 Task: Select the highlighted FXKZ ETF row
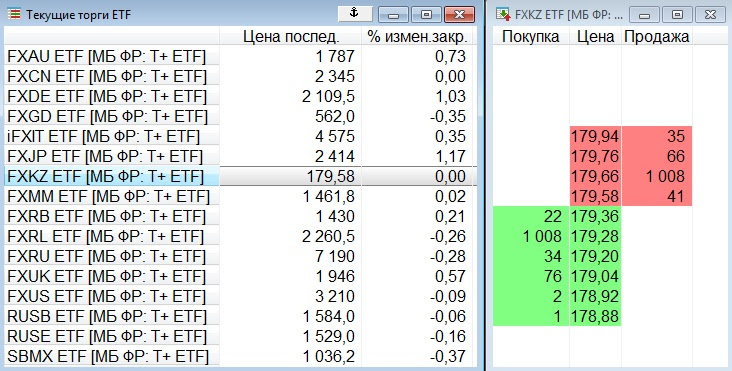pyautogui.click(x=240, y=176)
